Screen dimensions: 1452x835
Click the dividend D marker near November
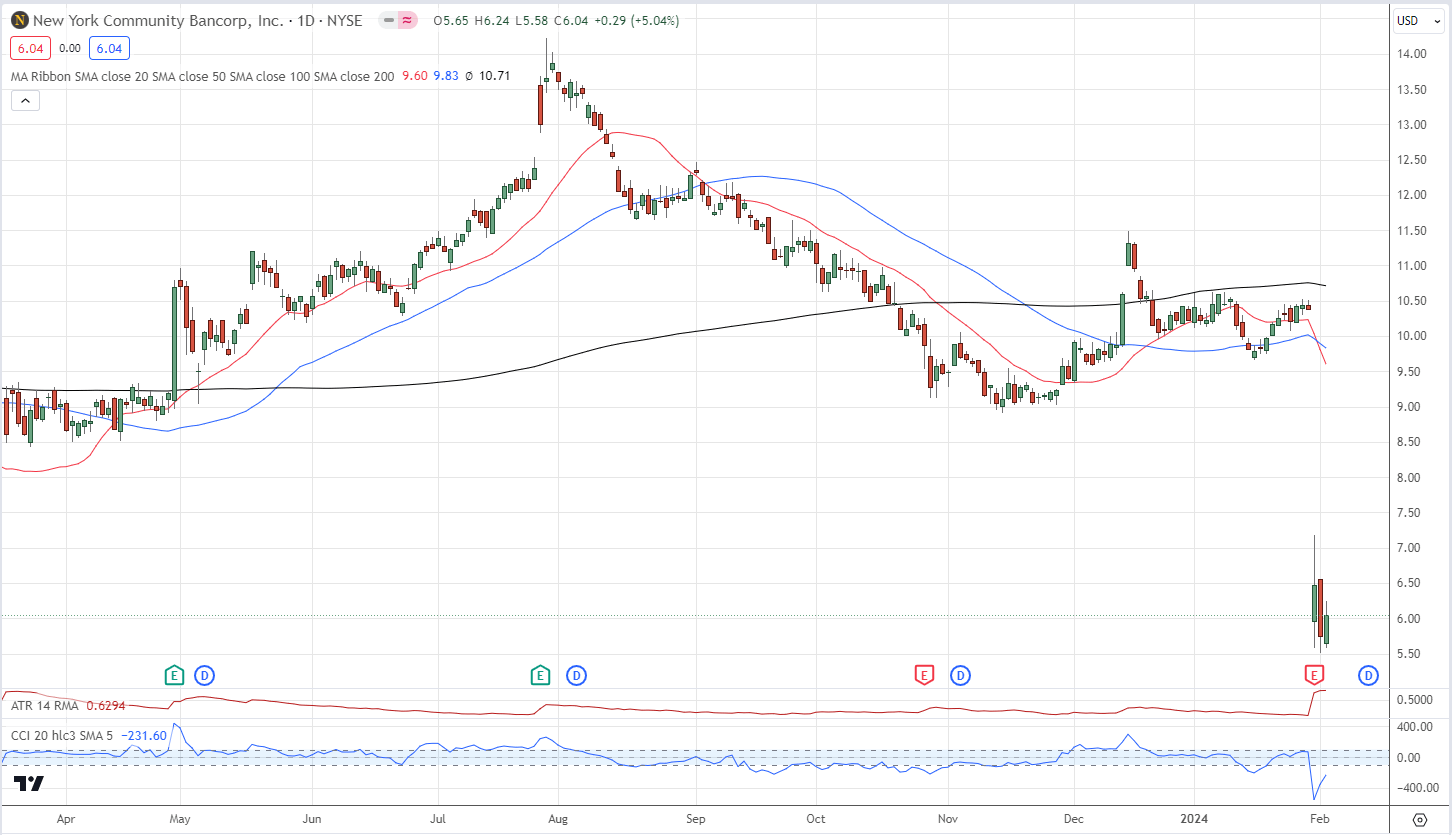[x=960, y=675]
